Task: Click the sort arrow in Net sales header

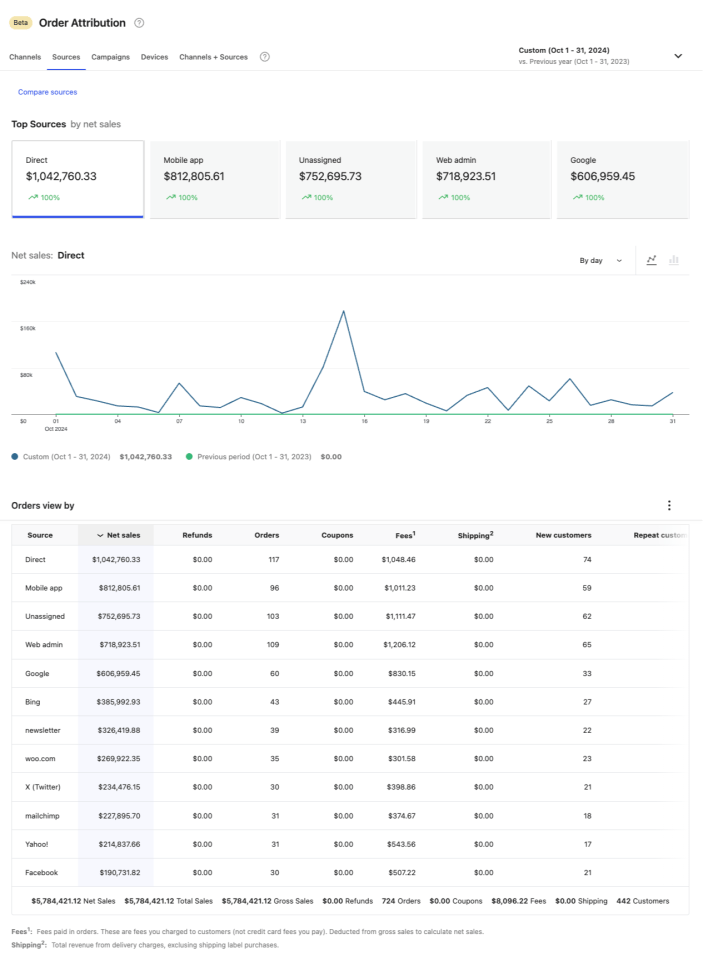Action: click(x=100, y=535)
